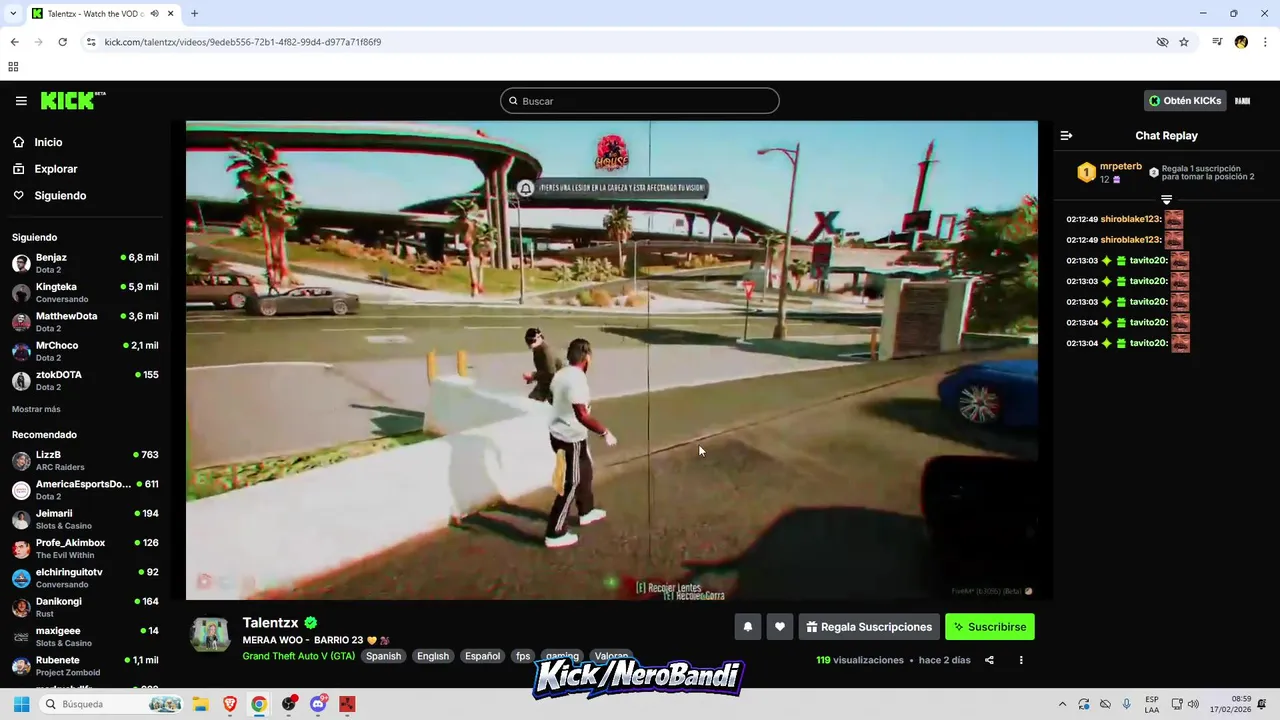1280x720 pixels.
Task: Select the Español tag
Action: tap(482, 656)
